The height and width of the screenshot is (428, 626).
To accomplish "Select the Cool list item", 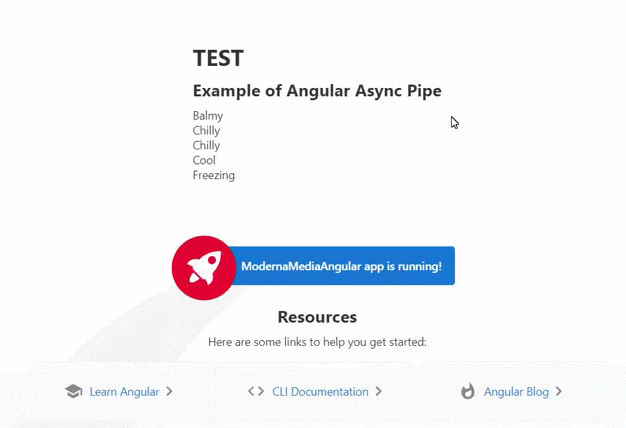I will [204, 160].
